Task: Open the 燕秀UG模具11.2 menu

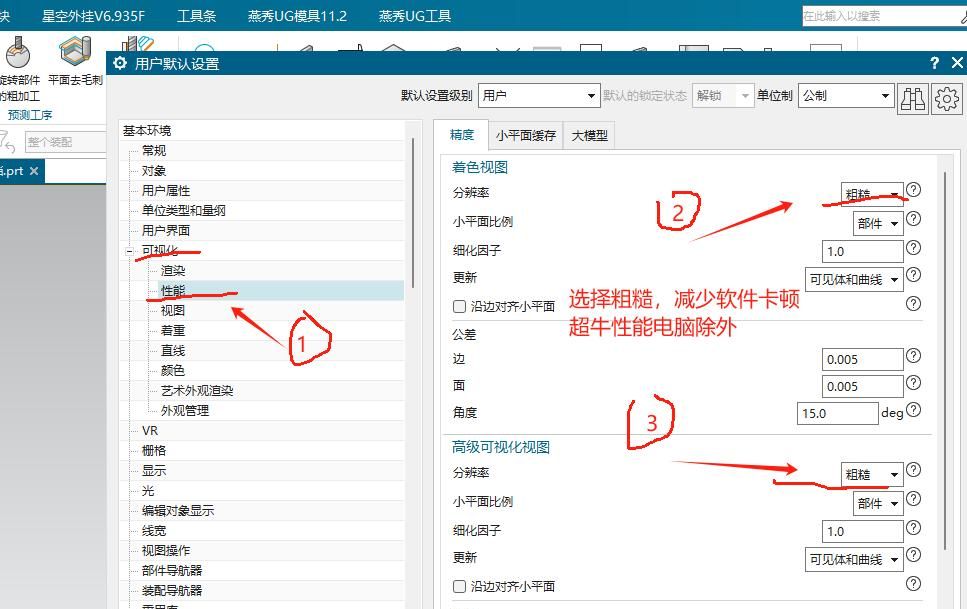Action: pos(295,15)
